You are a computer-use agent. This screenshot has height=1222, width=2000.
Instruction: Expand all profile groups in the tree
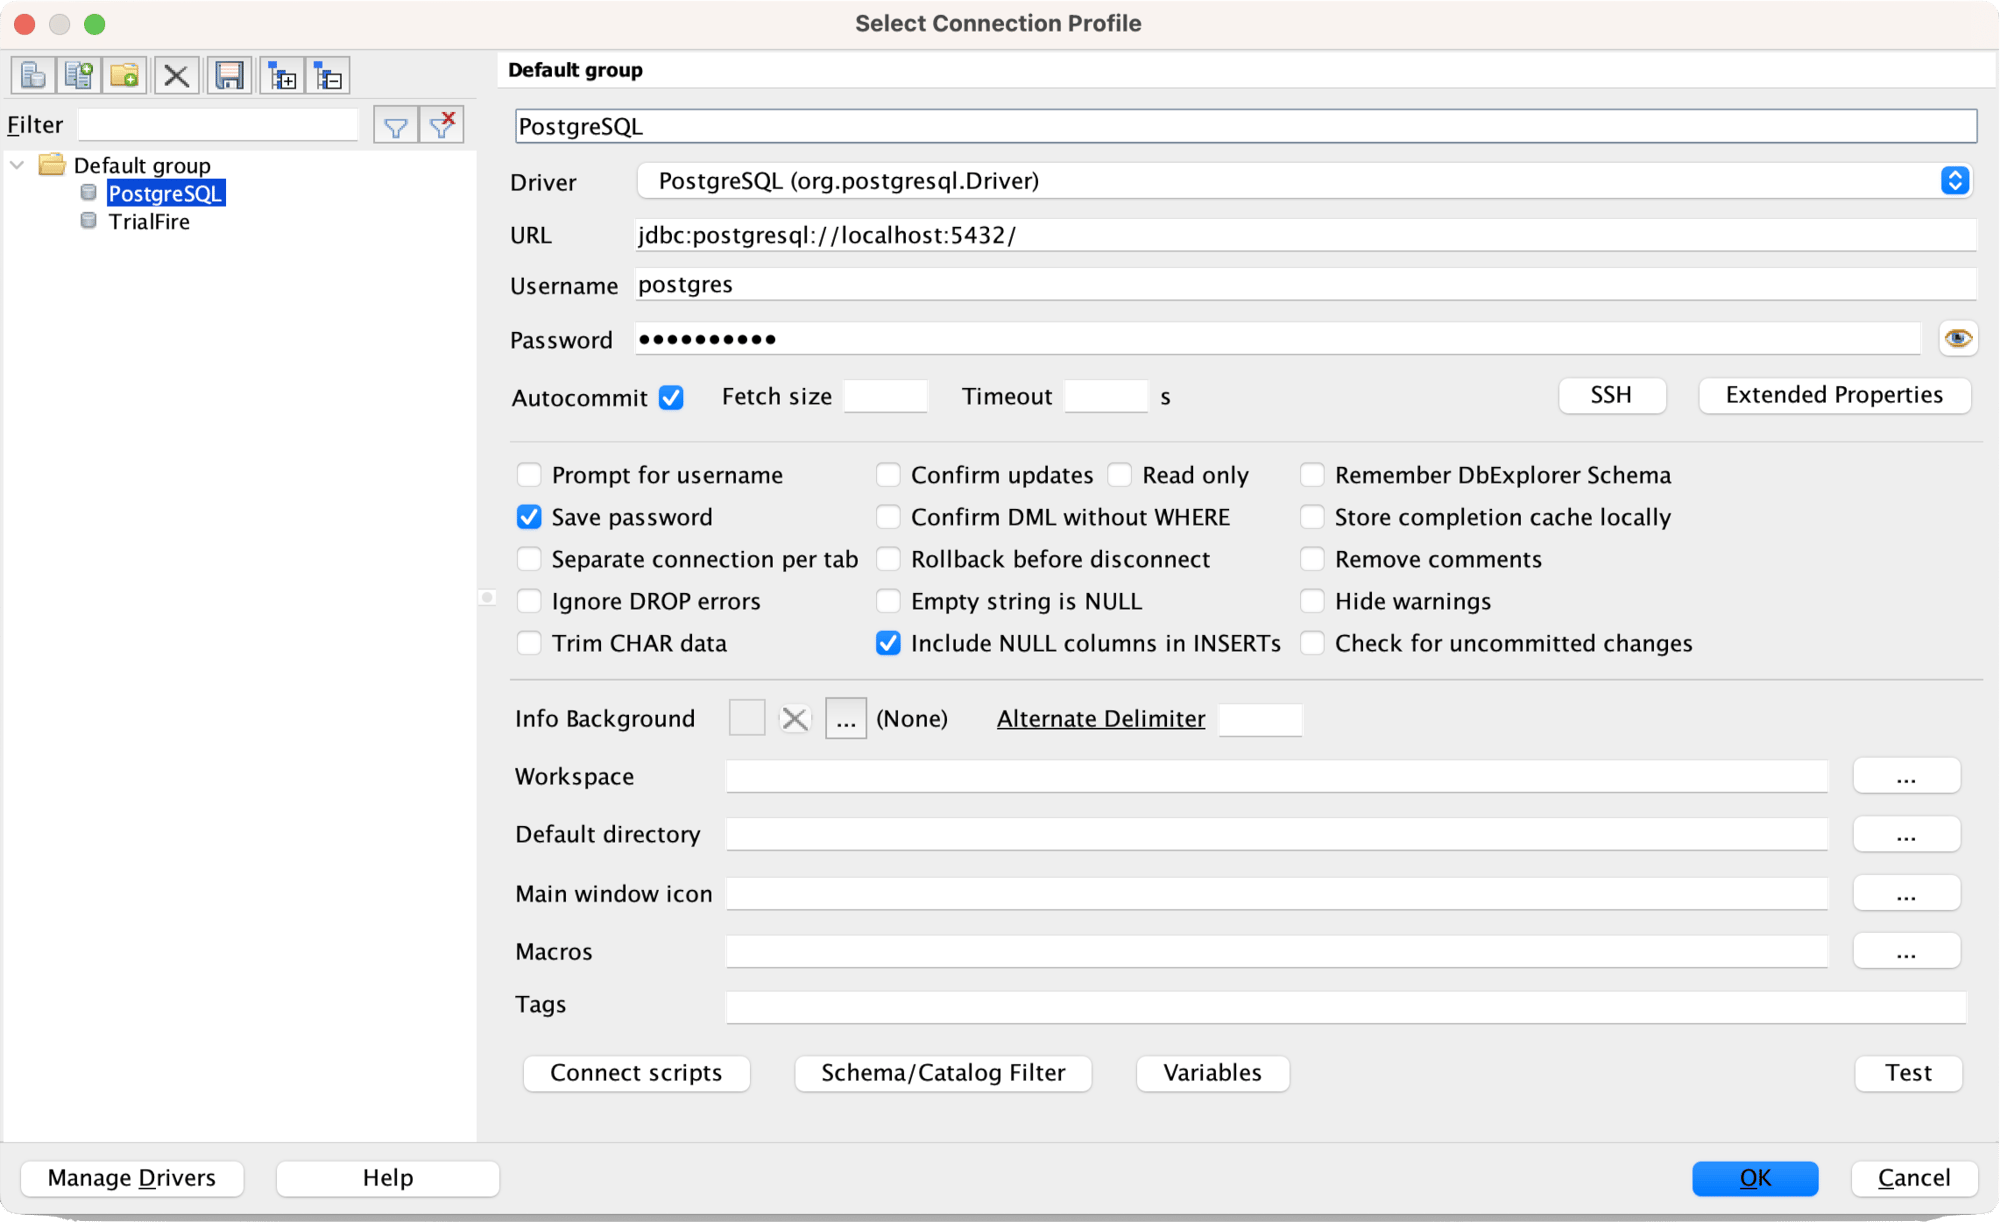coord(283,74)
